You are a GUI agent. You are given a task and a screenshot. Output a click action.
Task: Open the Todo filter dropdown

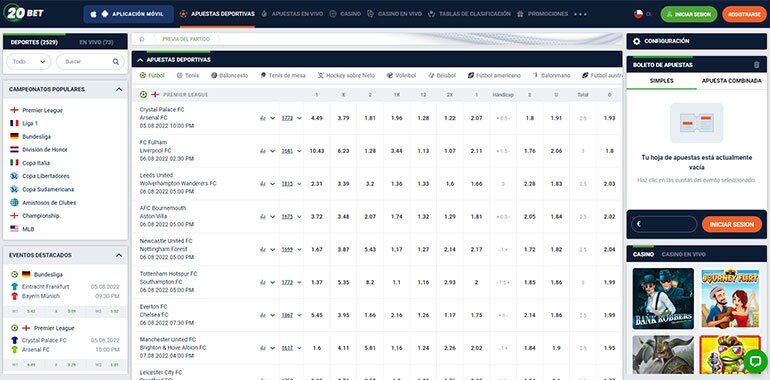click(28, 62)
